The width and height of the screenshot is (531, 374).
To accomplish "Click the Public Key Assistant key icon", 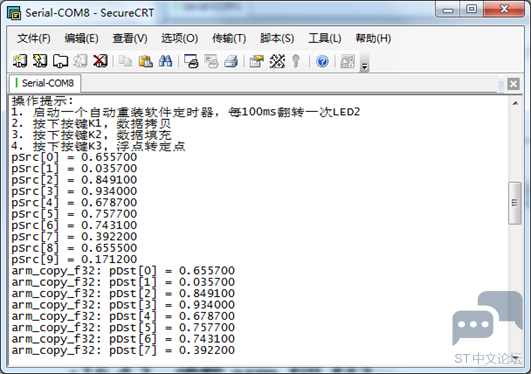I will coord(296,61).
